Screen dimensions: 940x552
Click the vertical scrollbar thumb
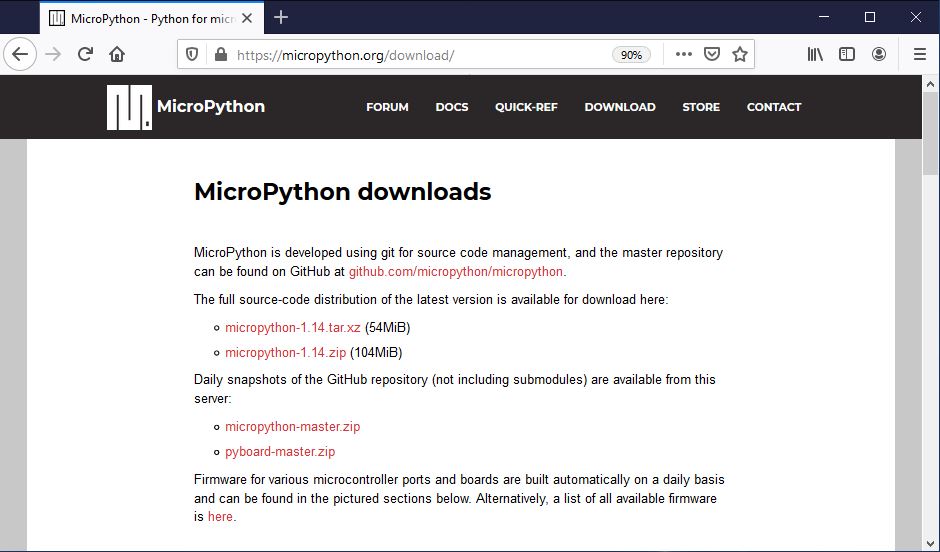point(930,133)
